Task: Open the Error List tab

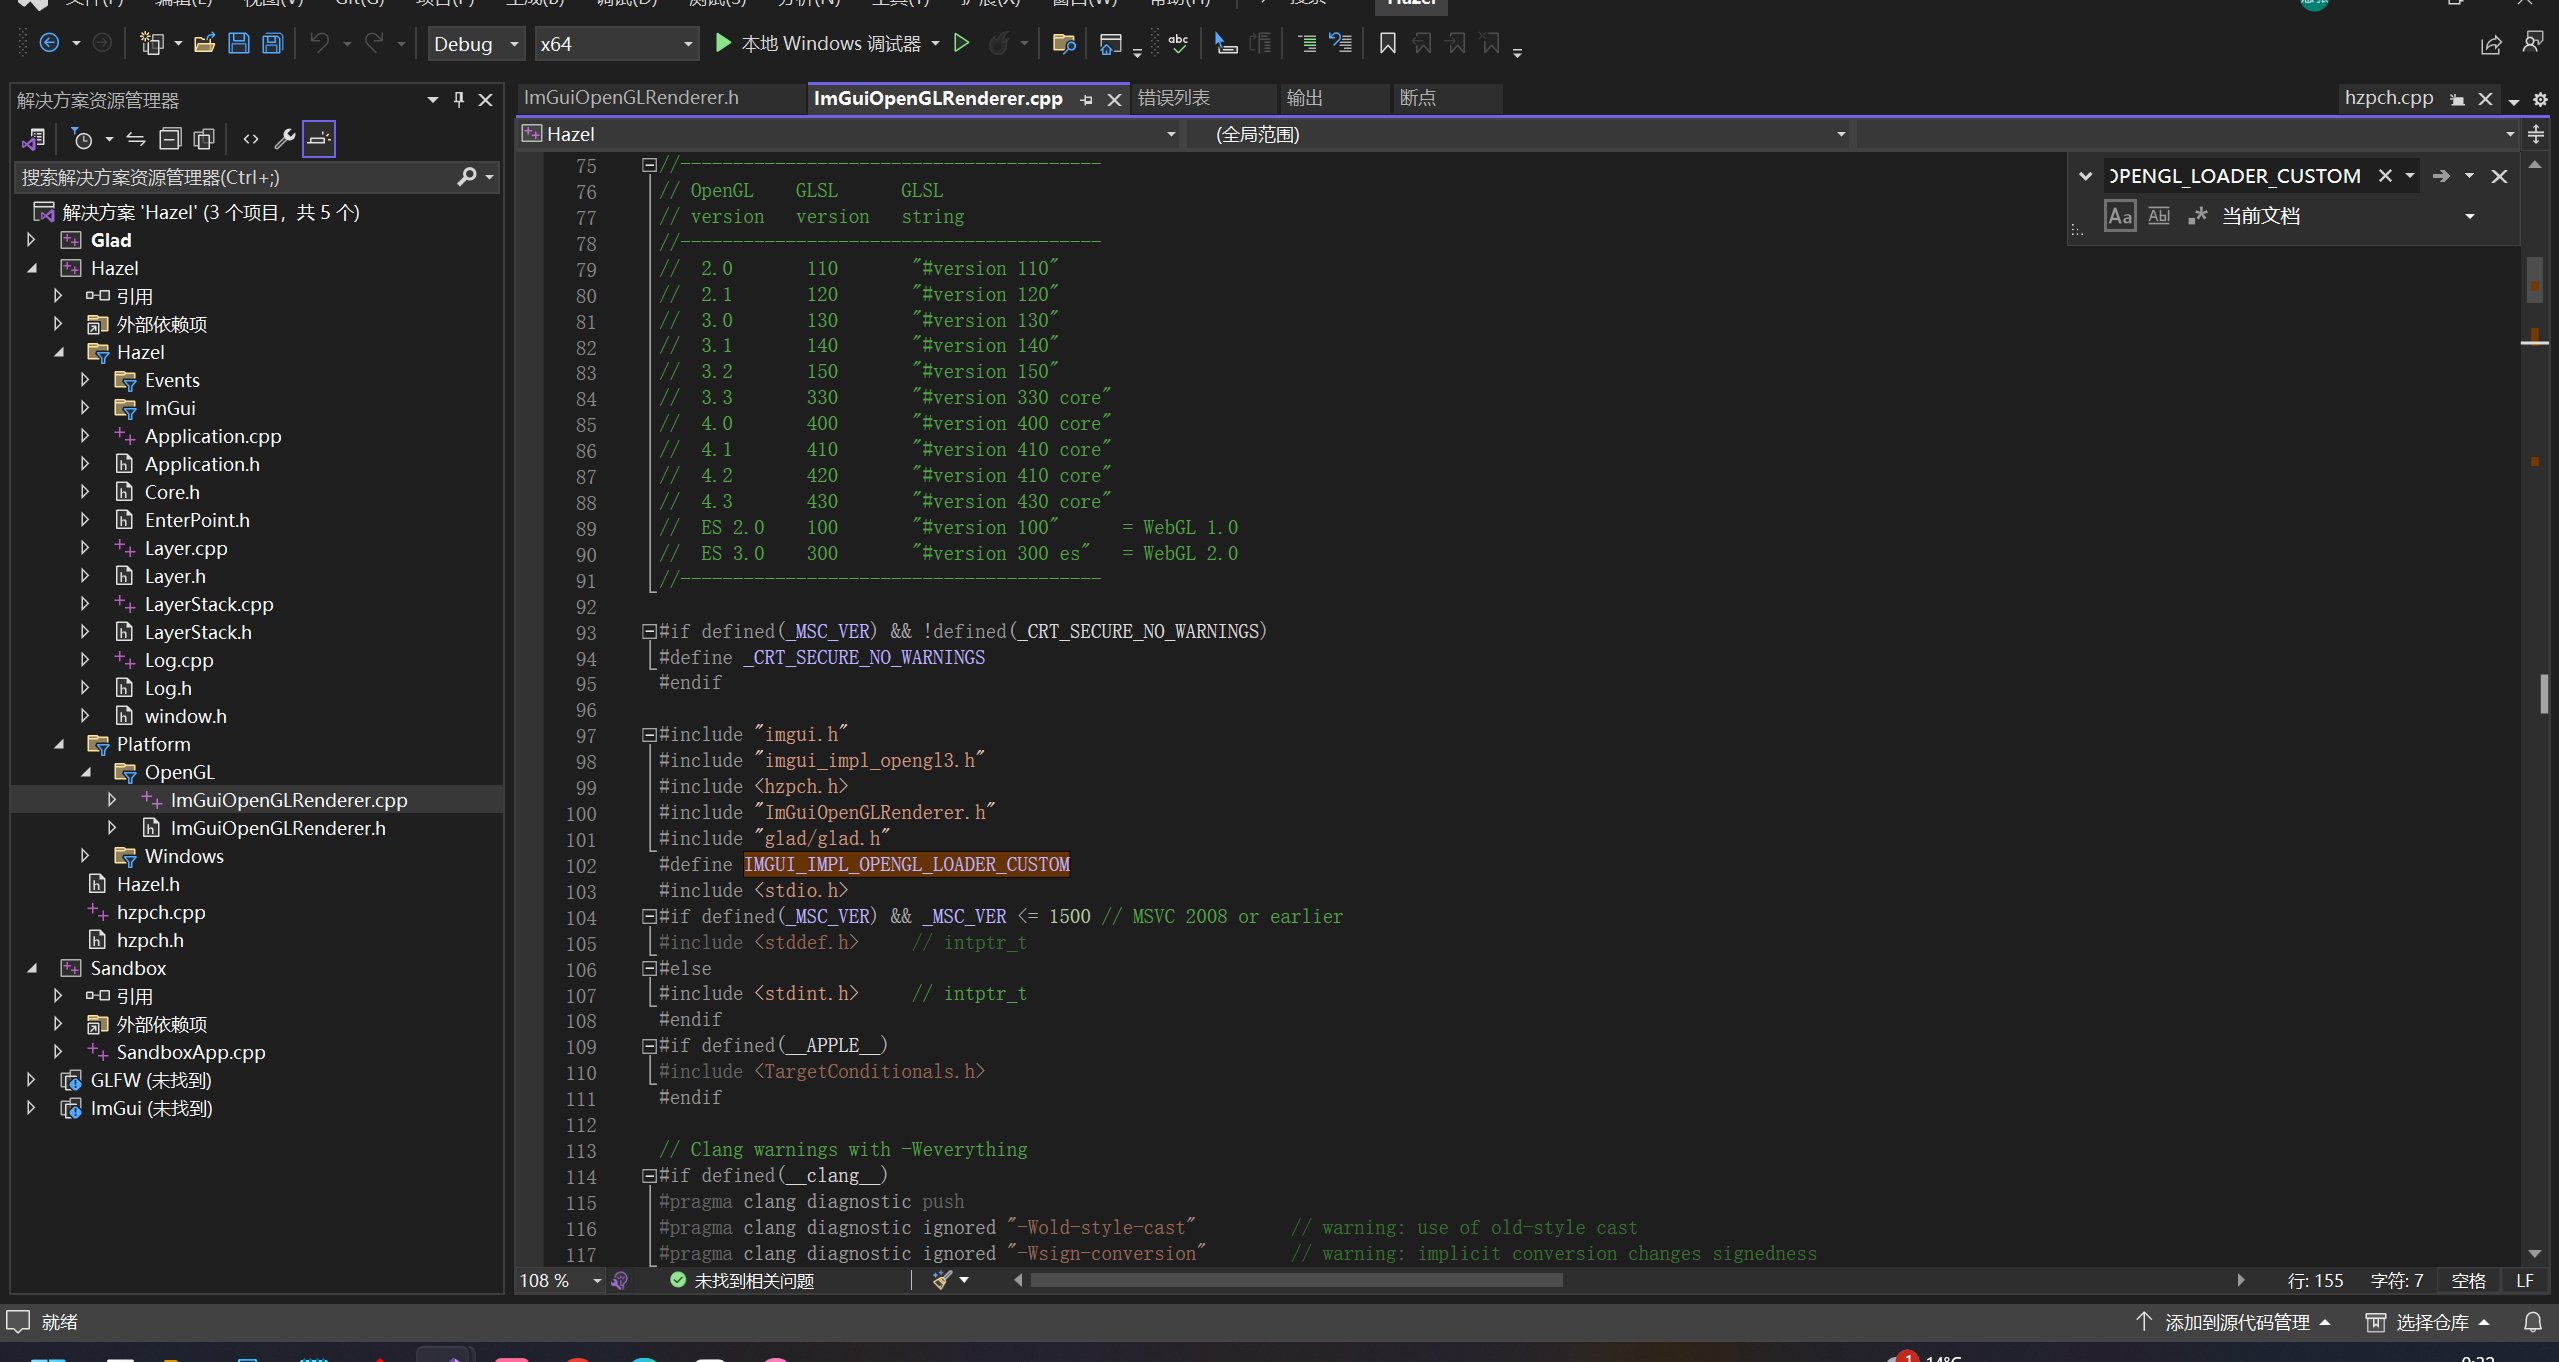Action: pyautogui.click(x=1174, y=98)
